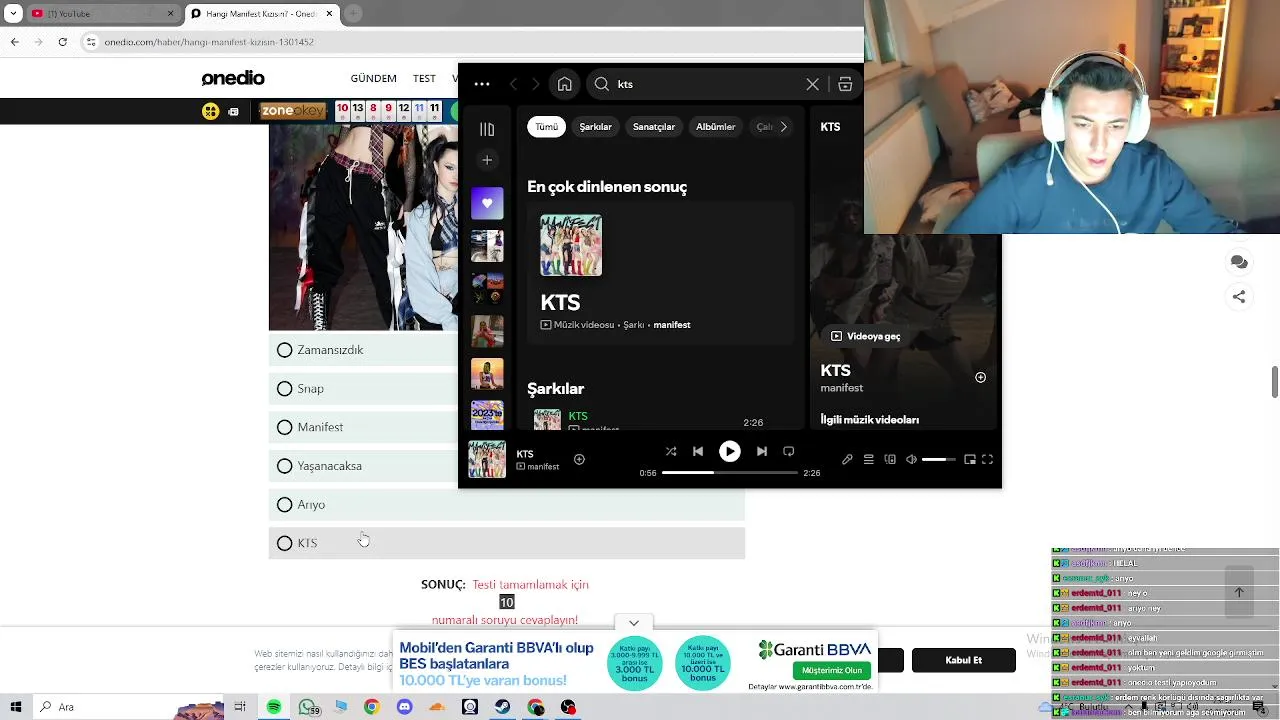Collapse the Garanti BBVA ad with chevron
Screen dimensions: 1280x720
pyautogui.click(x=634, y=623)
